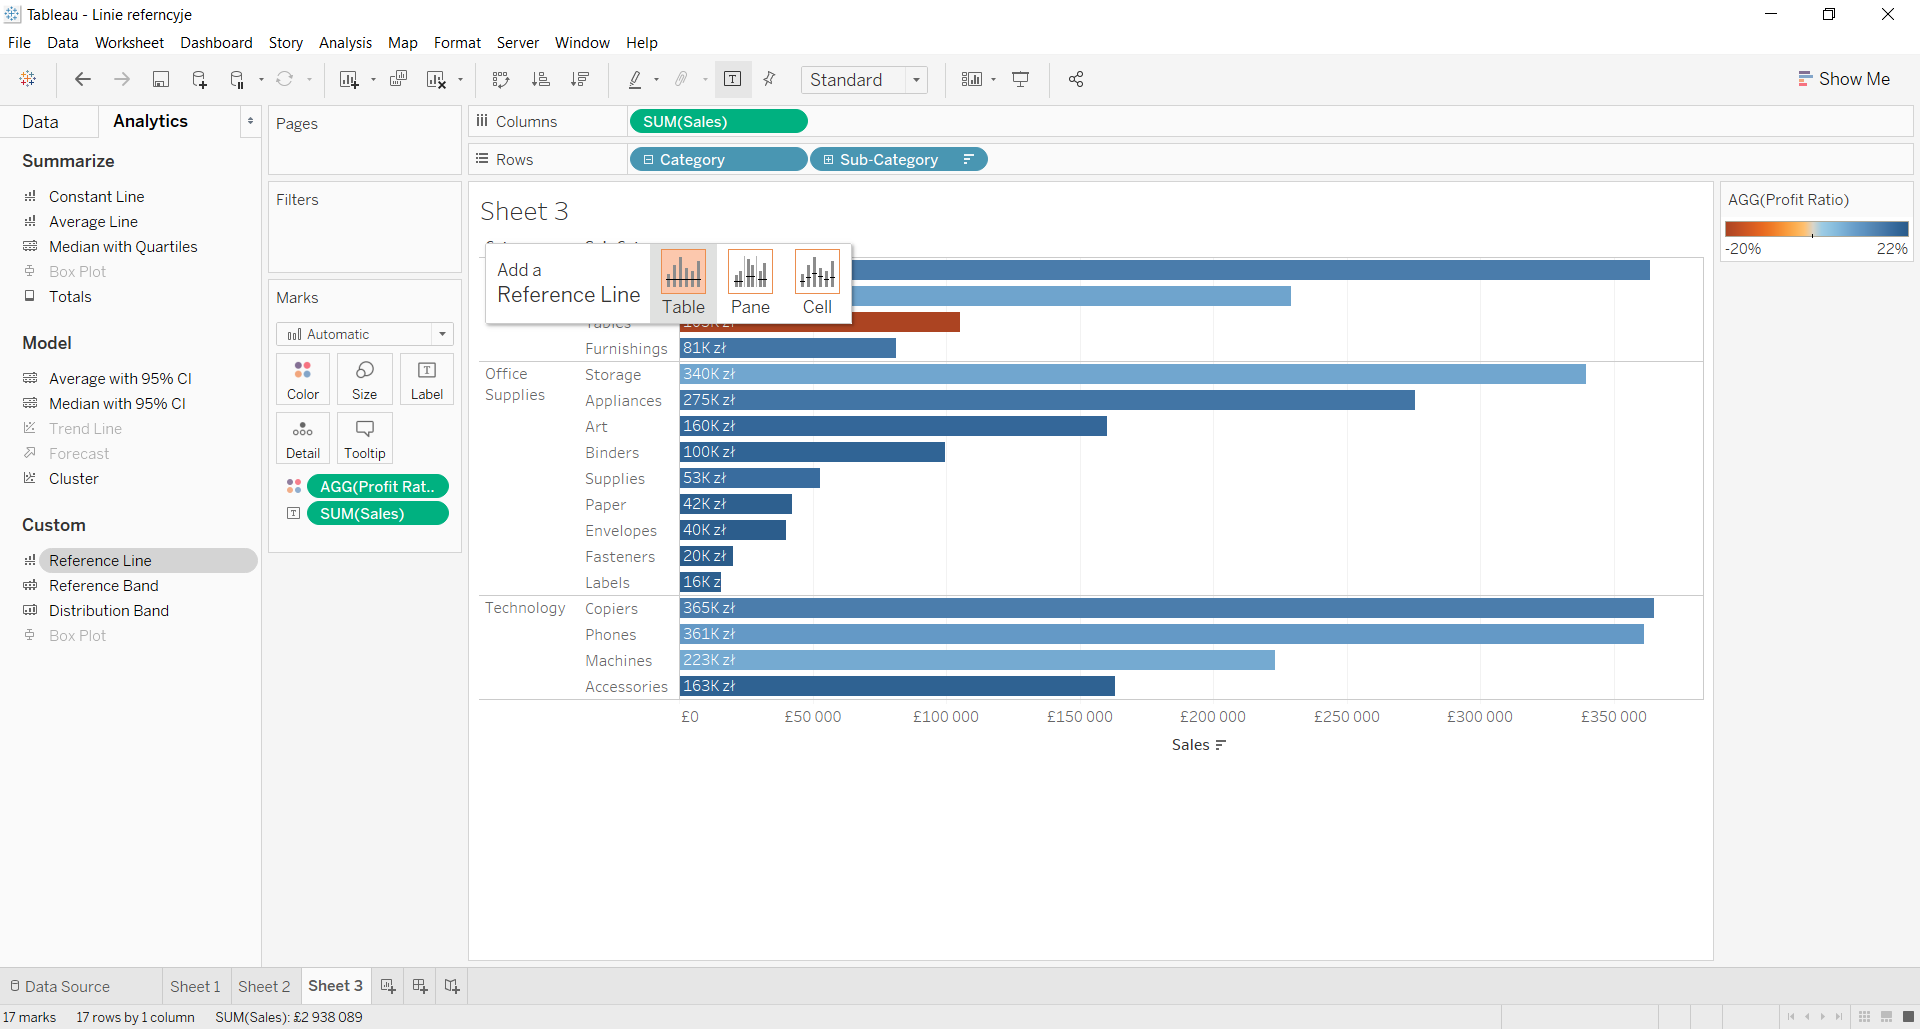The image size is (1920, 1029).
Task: Click the Duplicate worksheet toolbar icon
Action: 398,80
